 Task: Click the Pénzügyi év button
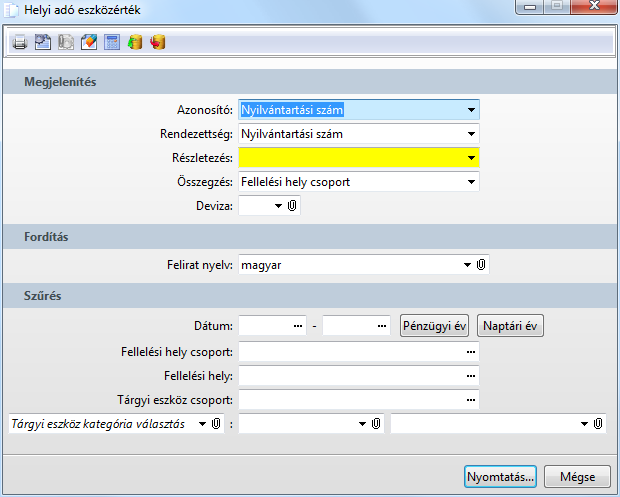point(435,326)
